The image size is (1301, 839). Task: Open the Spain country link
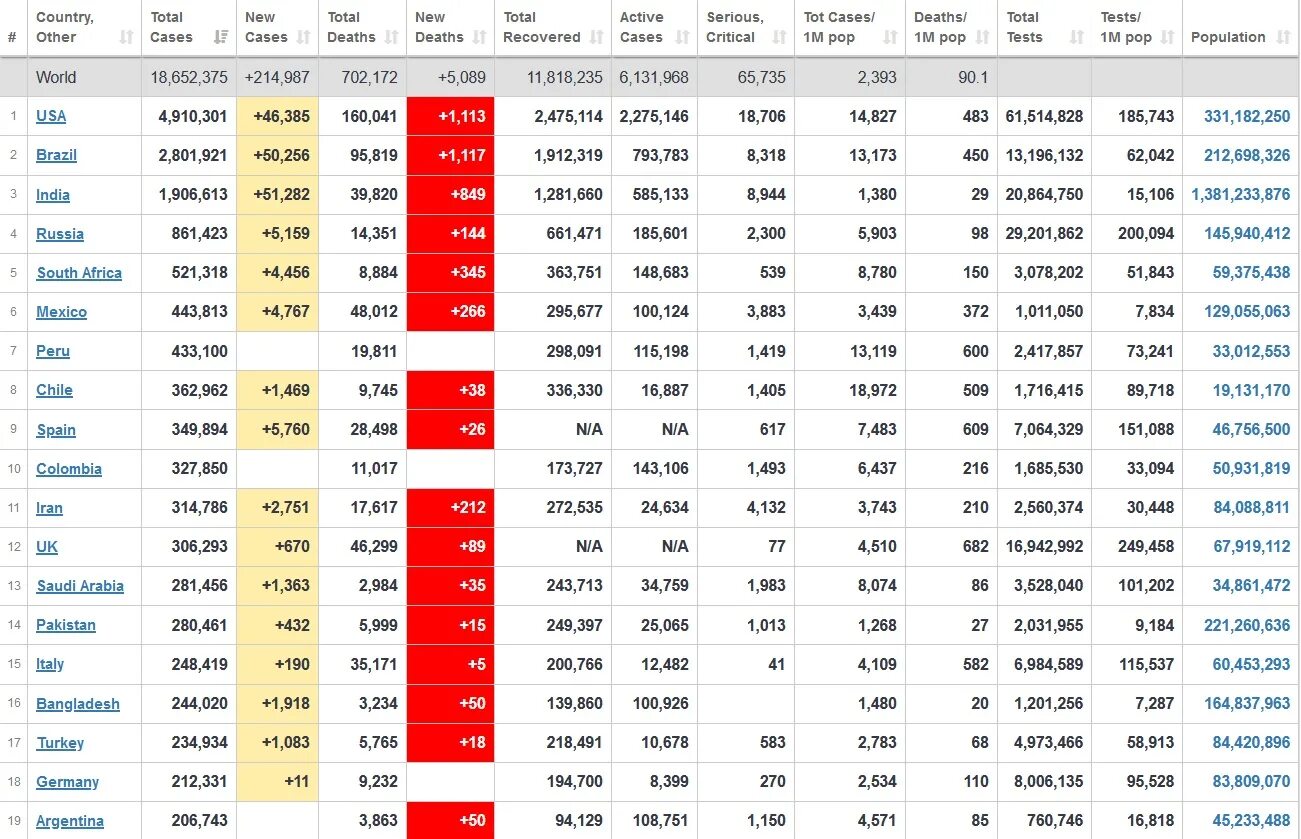[x=56, y=430]
